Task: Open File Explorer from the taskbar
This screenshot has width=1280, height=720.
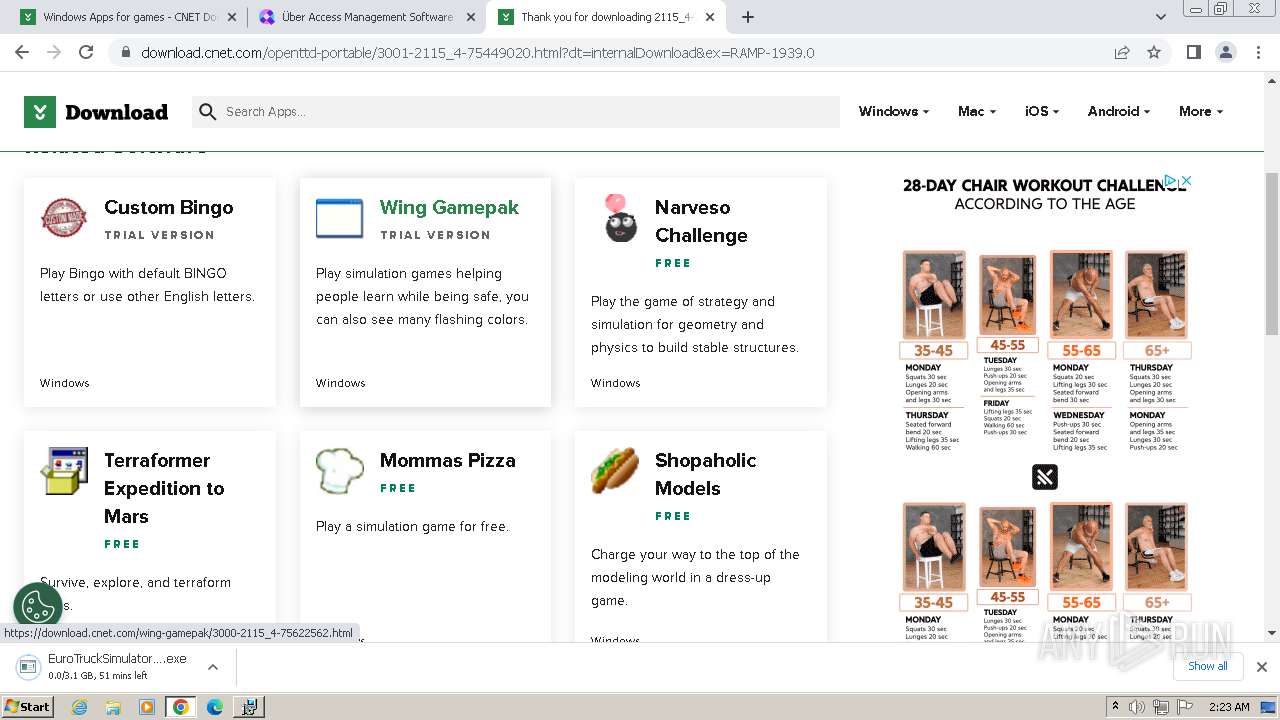Action: click(113, 707)
